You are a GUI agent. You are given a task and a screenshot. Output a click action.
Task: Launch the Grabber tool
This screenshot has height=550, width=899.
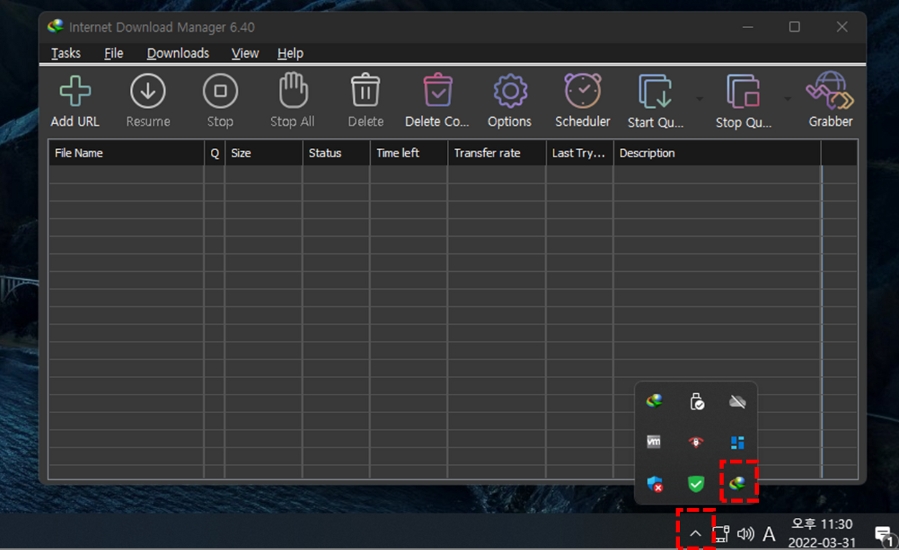point(830,100)
